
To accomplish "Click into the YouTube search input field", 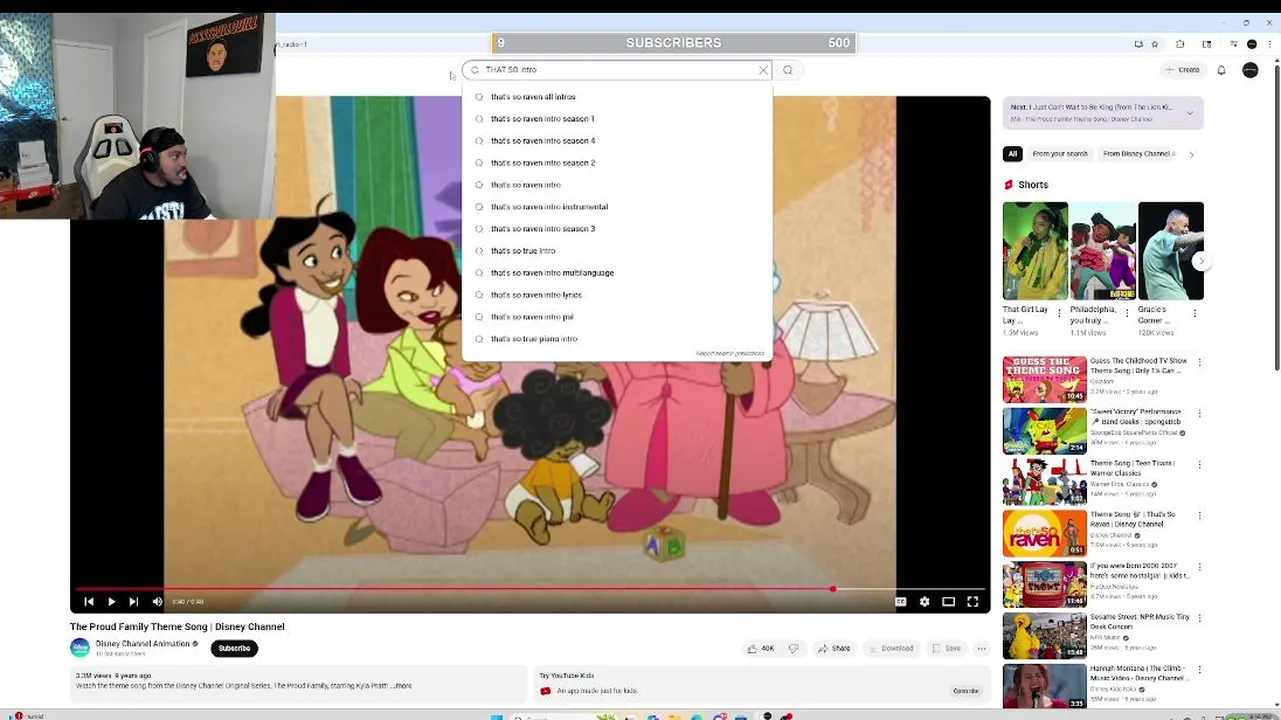I will [x=616, y=70].
